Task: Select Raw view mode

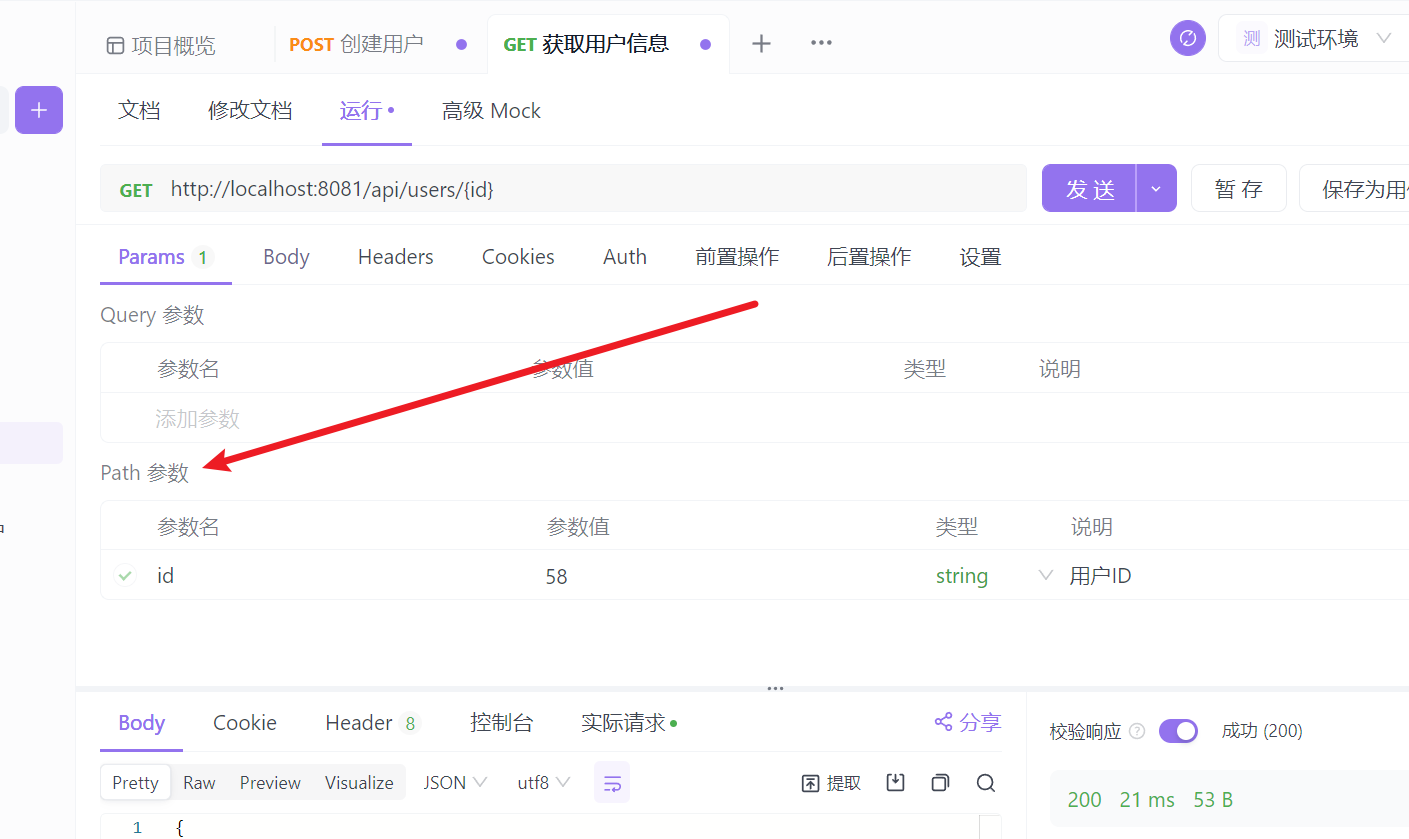Action: pyautogui.click(x=199, y=782)
